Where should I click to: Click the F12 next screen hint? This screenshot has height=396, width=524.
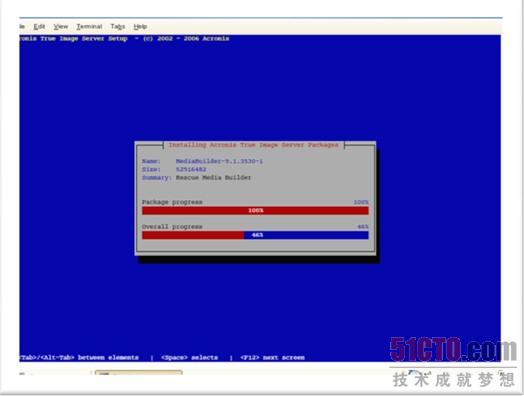(x=272, y=358)
